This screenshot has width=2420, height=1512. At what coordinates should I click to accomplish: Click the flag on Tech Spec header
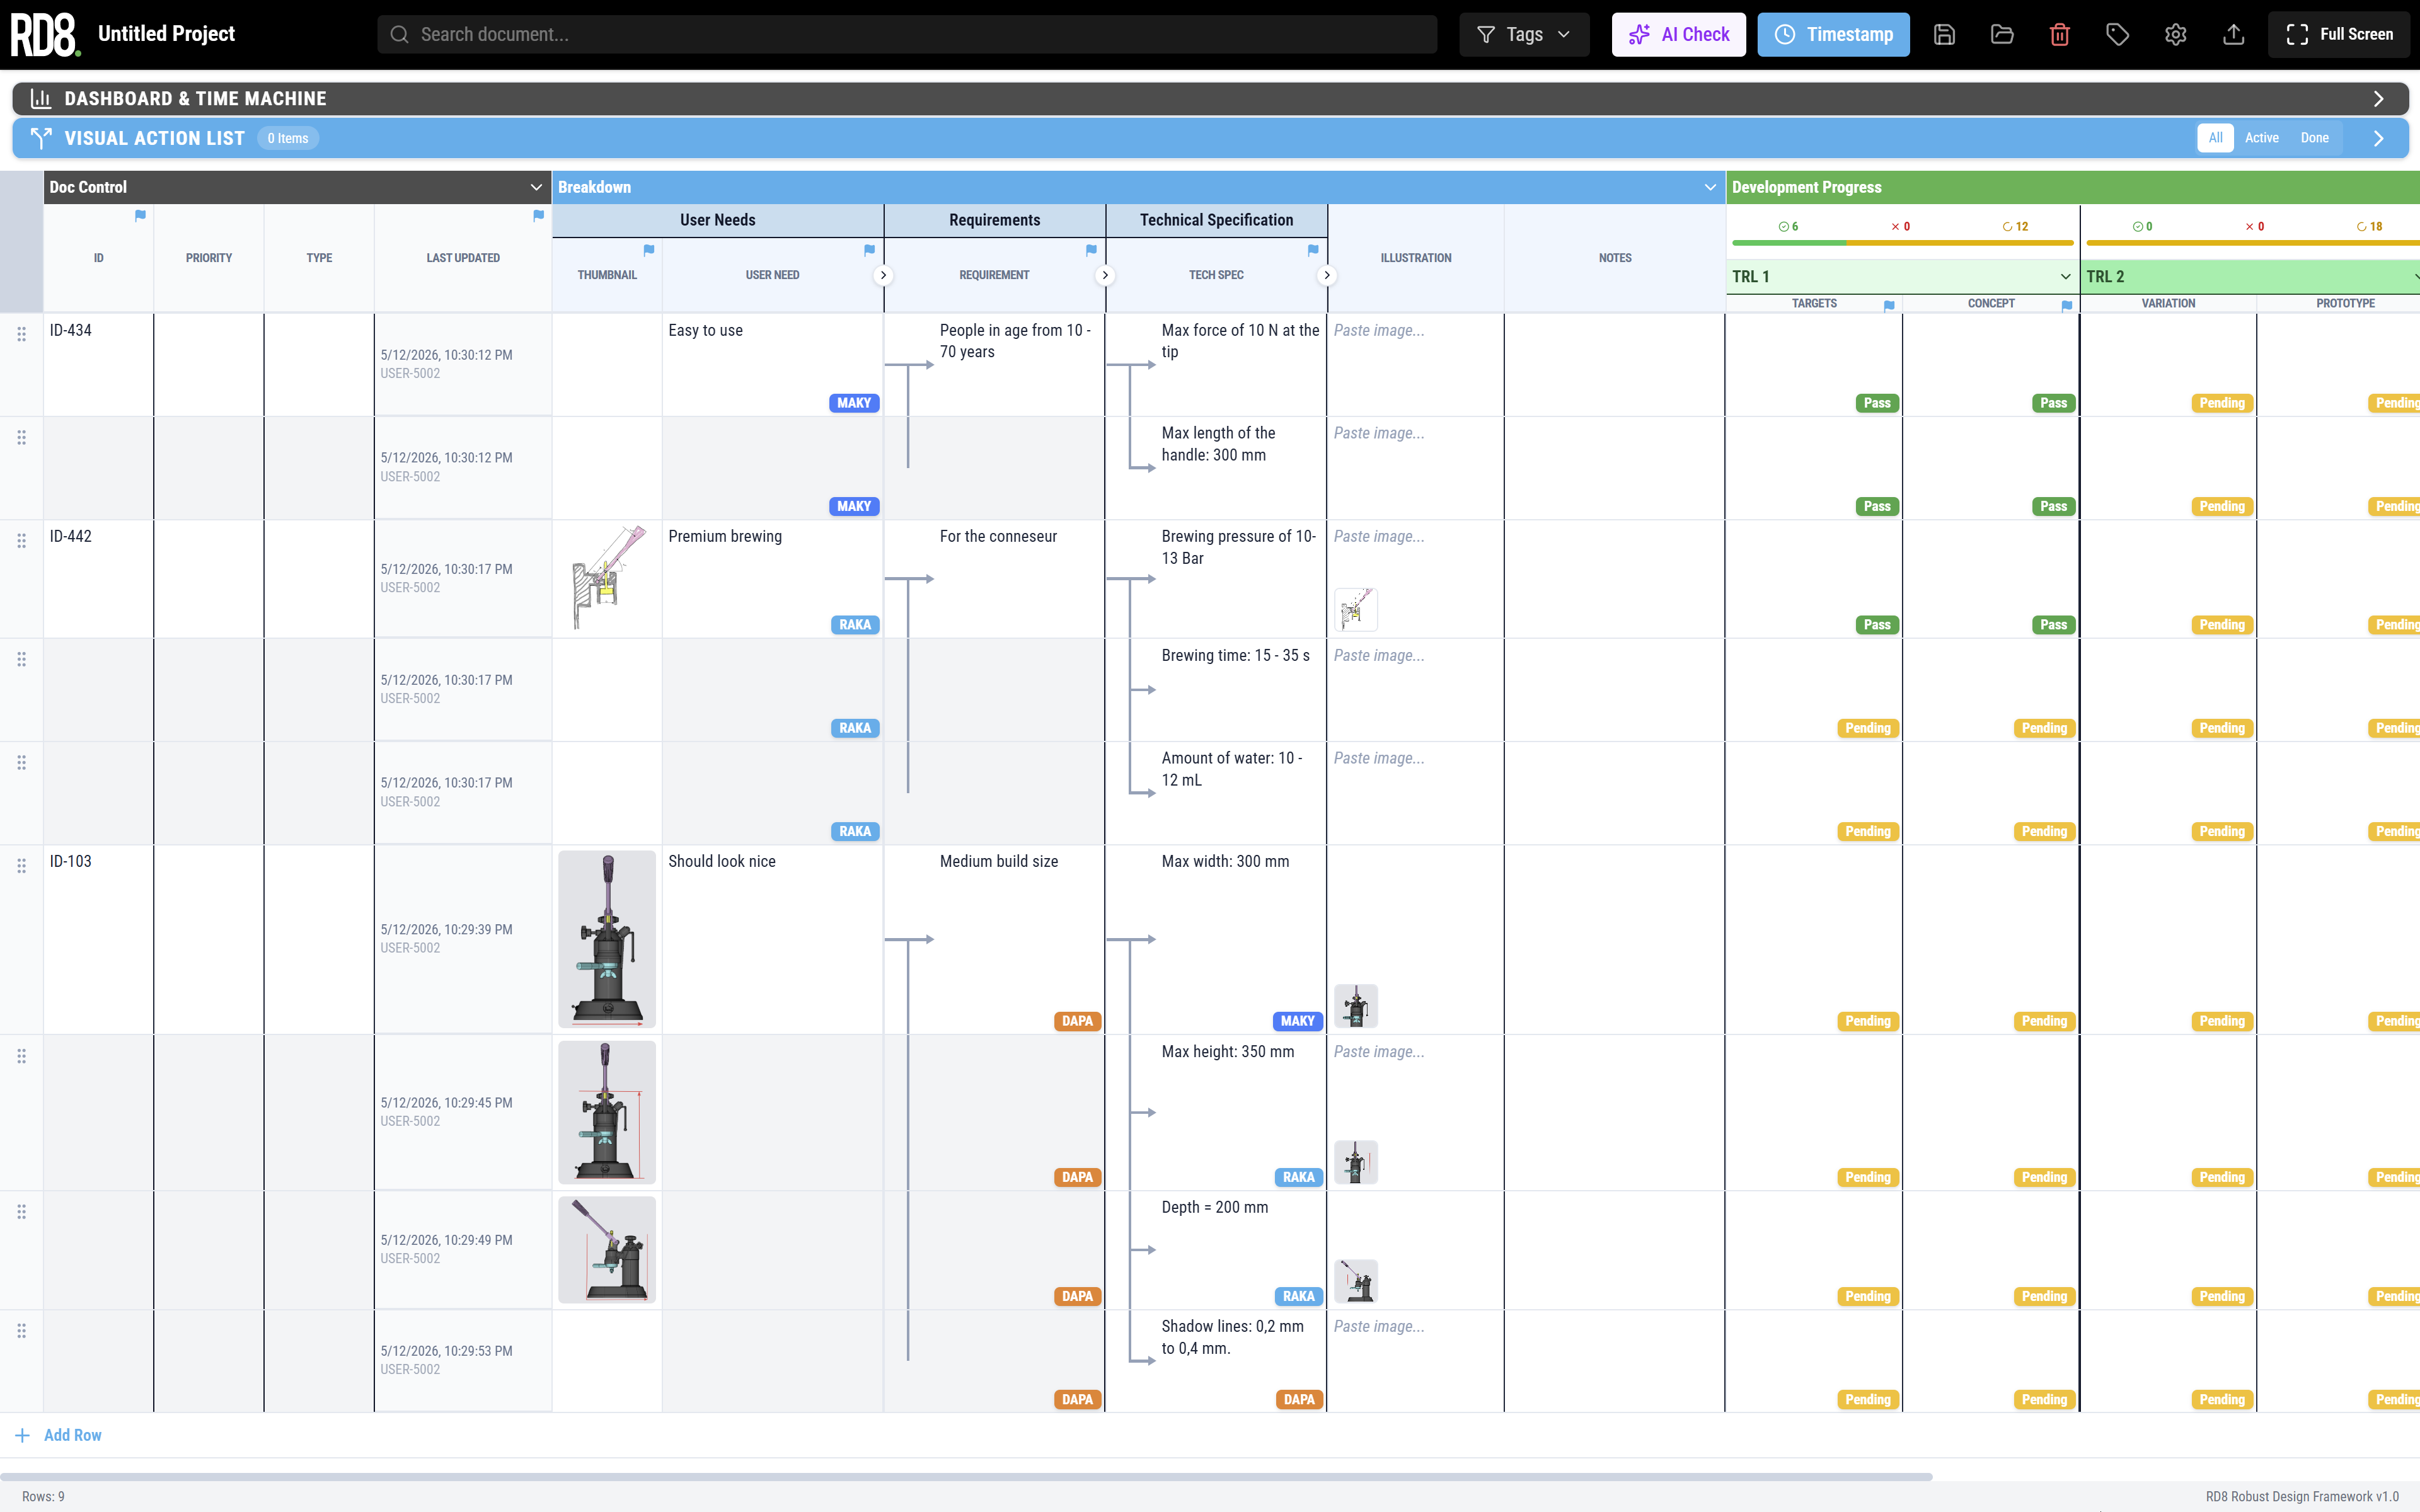1313,250
